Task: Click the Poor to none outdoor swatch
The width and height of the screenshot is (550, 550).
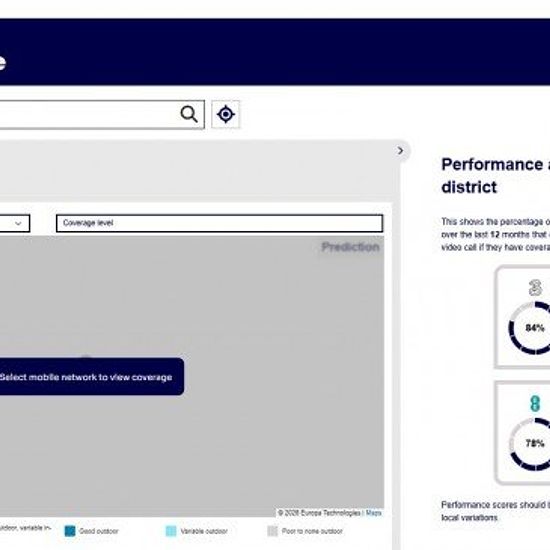Action: pos(273,531)
